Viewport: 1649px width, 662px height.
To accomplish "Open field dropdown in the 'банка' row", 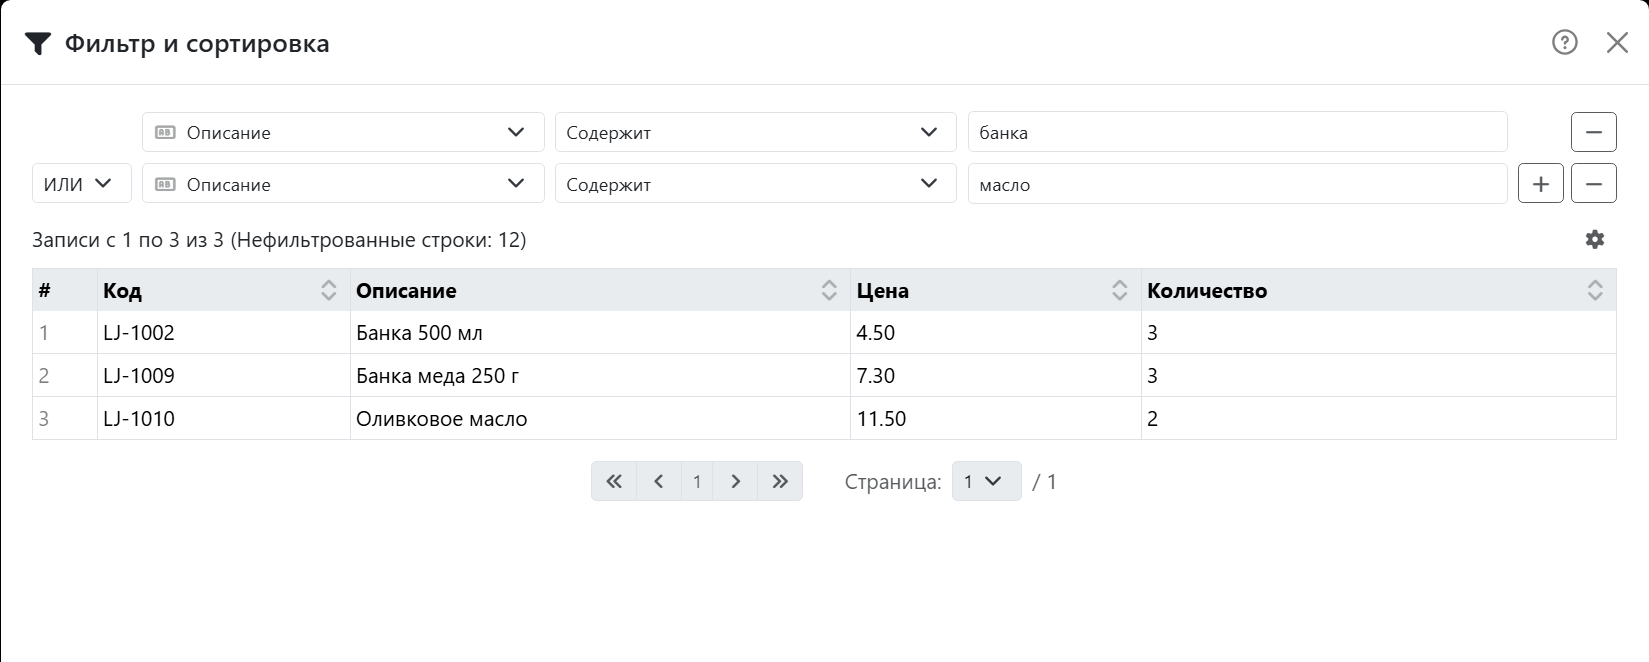I will pyautogui.click(x=343, y=132).
